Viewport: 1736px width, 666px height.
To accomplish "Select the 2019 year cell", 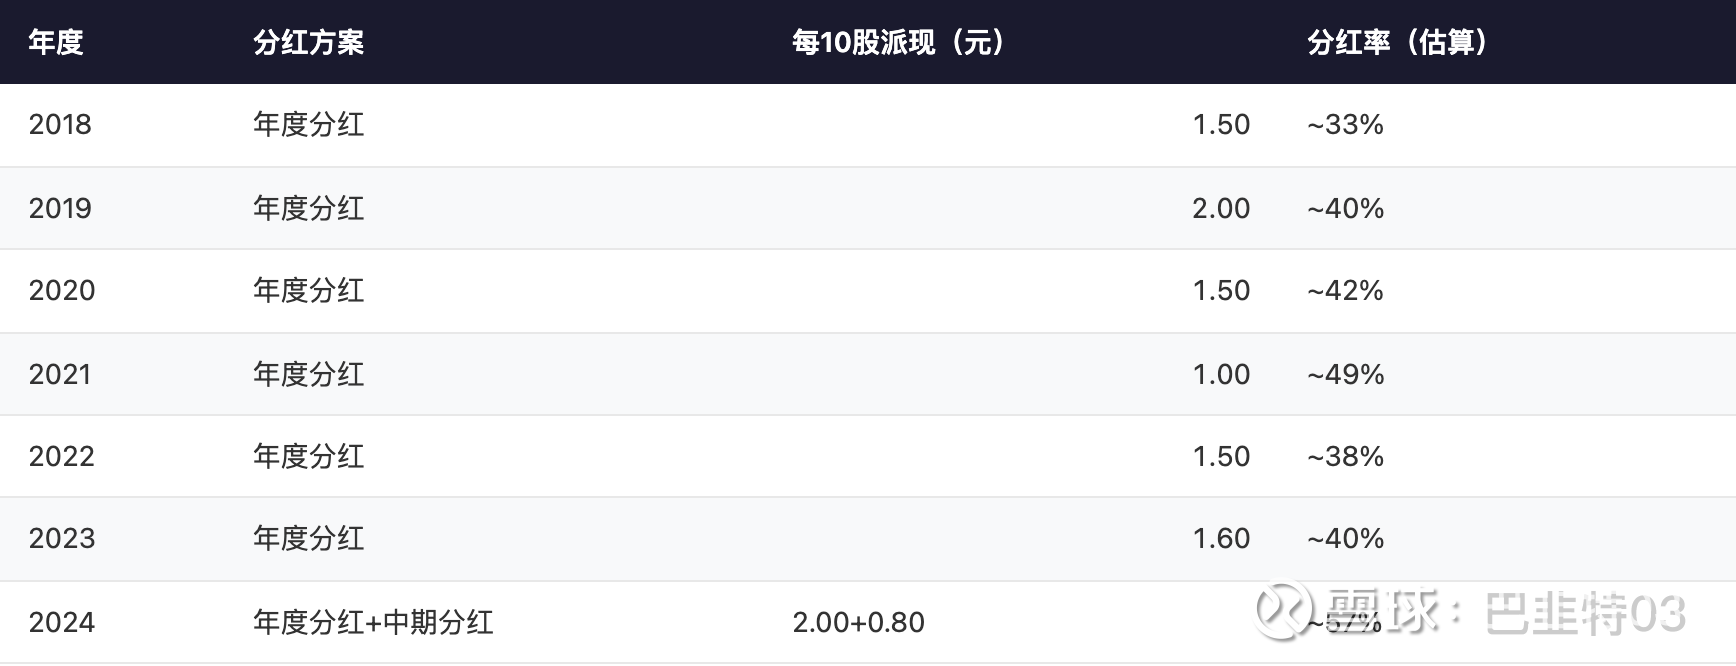I will pos(60,208).
